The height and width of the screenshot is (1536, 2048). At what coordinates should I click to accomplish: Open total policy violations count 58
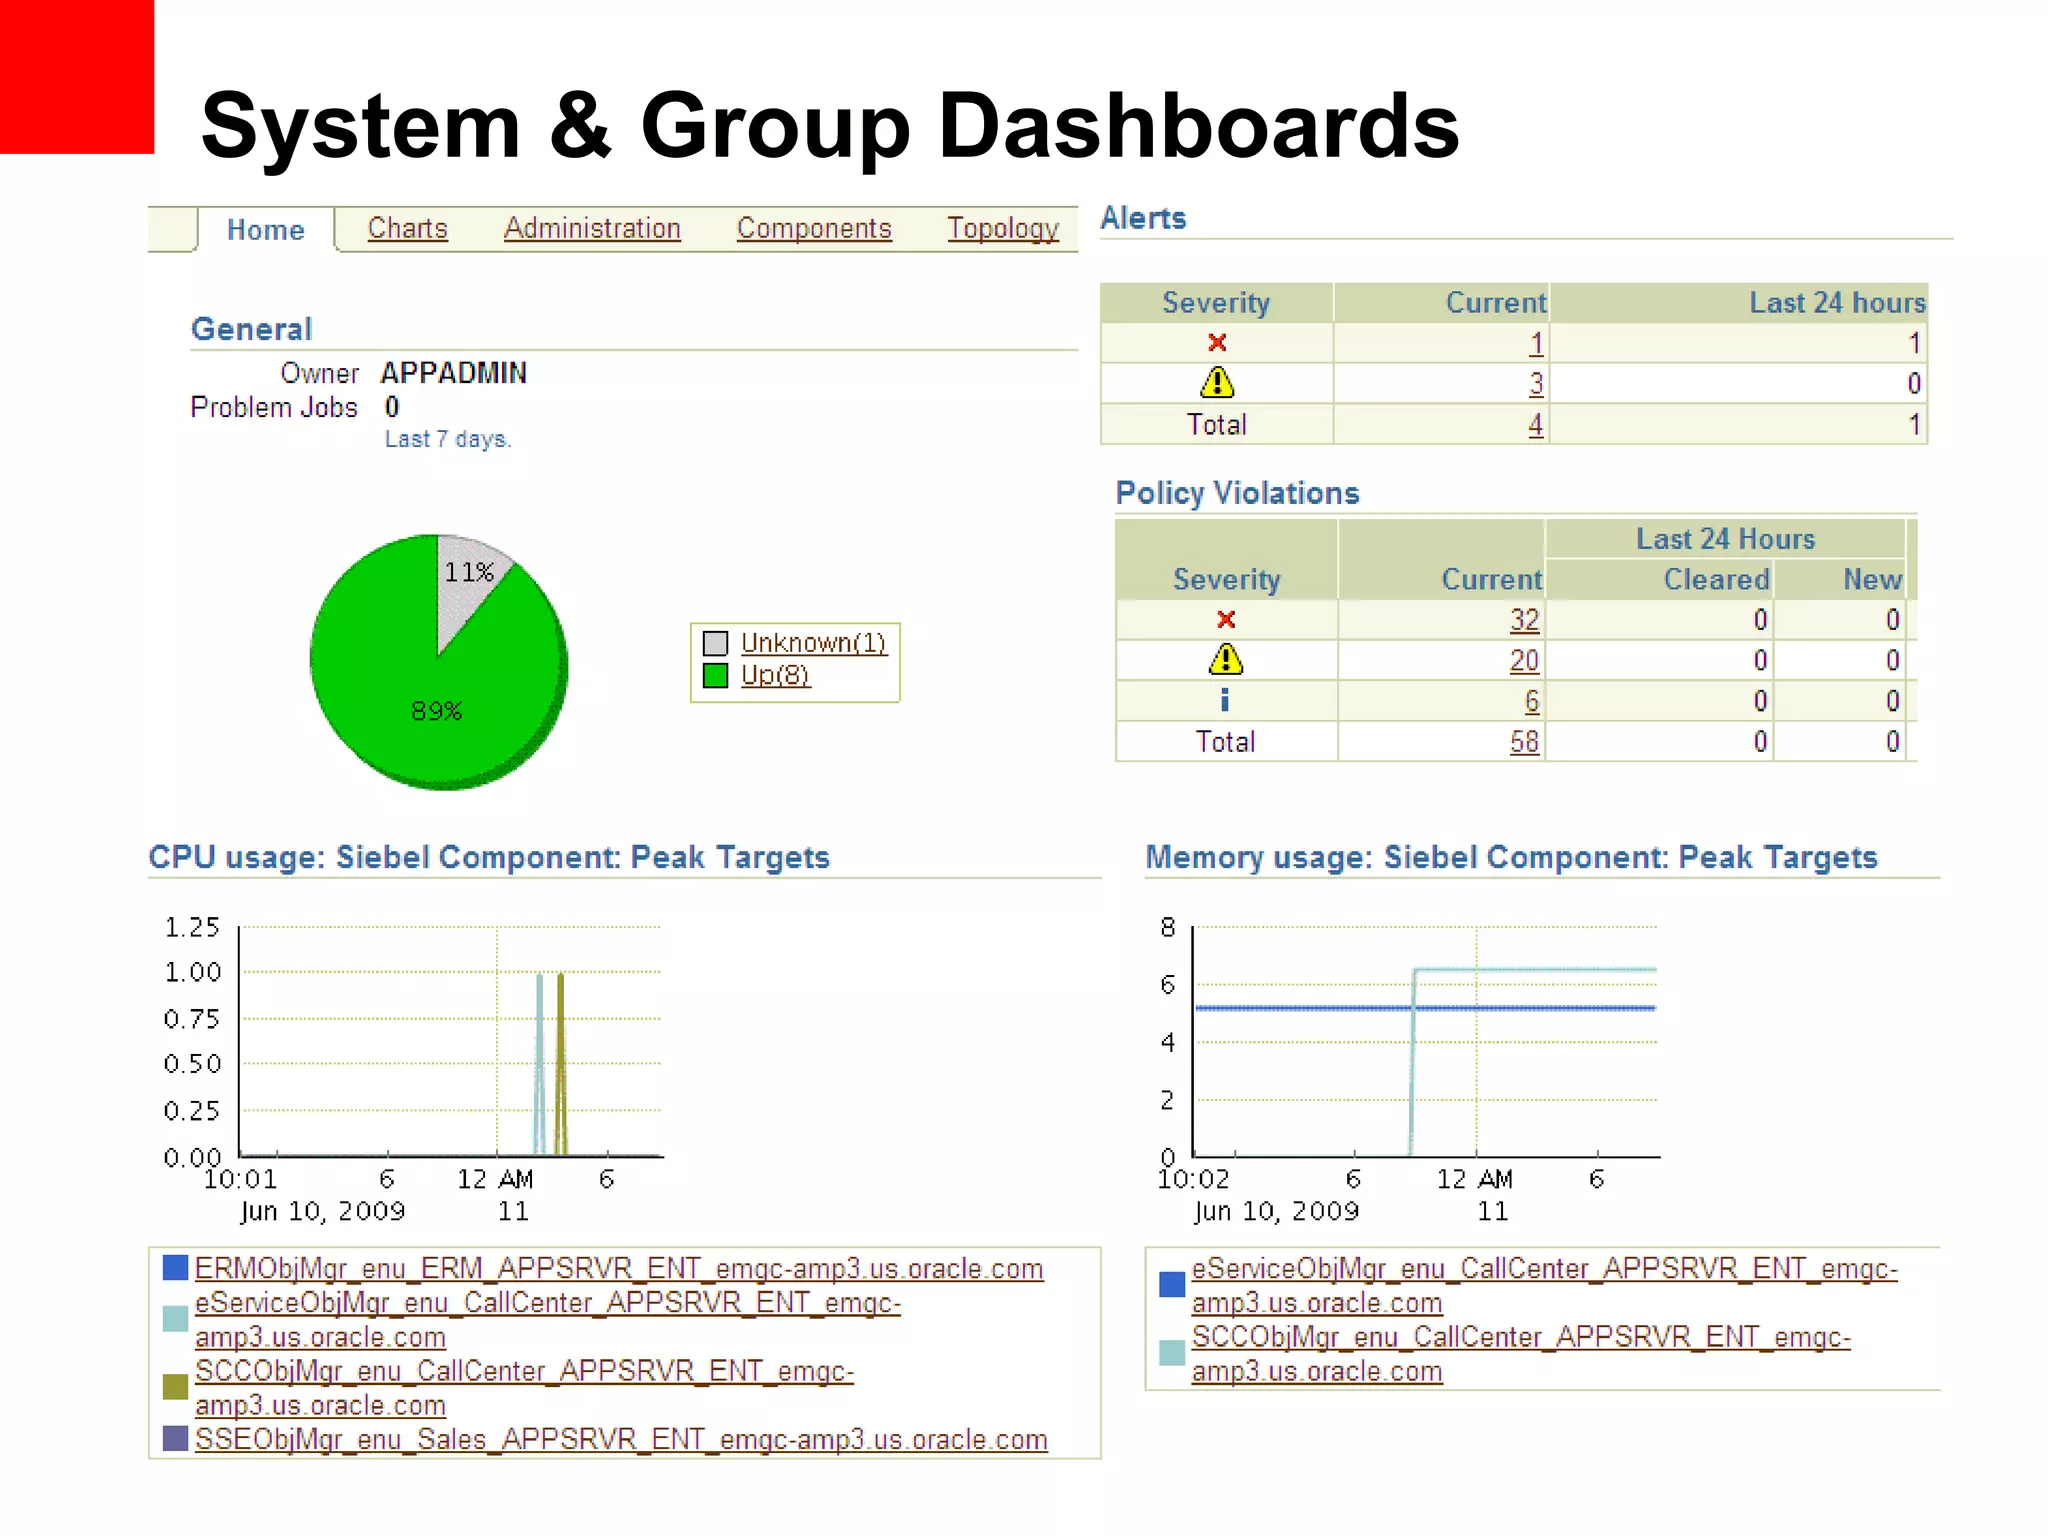pos(1524,742)
